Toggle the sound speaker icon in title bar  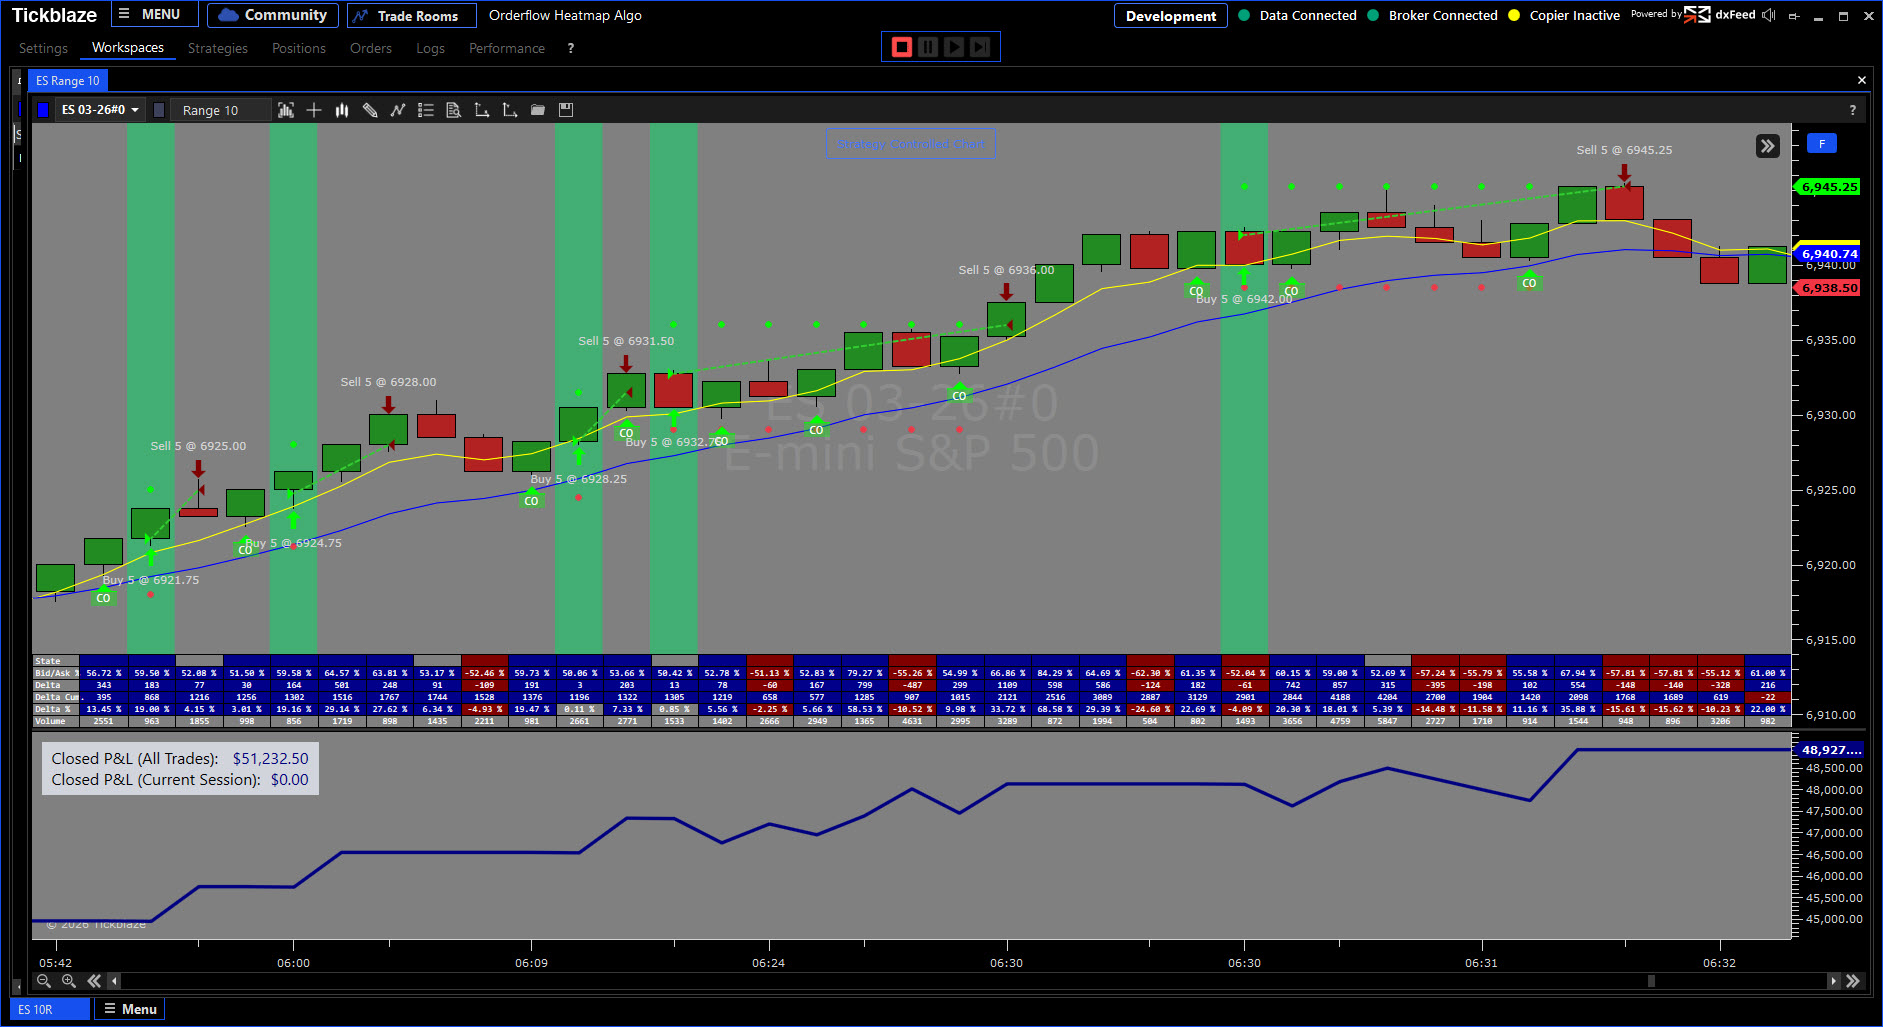(1769, 15)
